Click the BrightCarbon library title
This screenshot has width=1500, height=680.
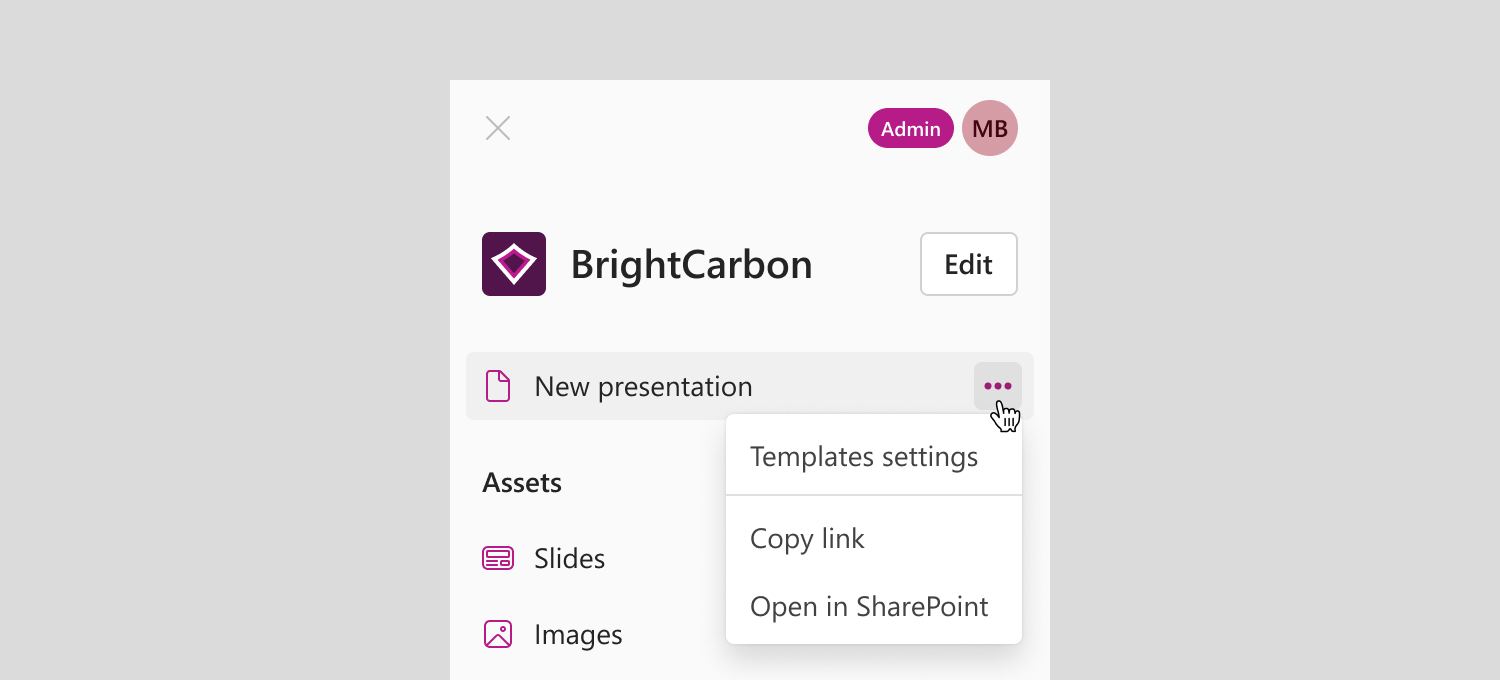pos(691,265)
